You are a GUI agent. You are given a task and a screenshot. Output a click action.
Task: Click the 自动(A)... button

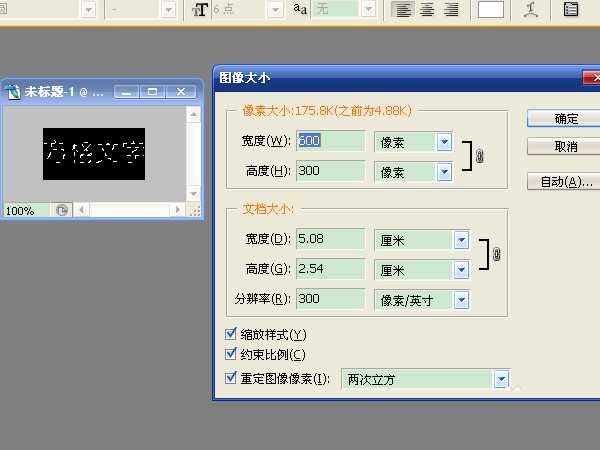565,182
